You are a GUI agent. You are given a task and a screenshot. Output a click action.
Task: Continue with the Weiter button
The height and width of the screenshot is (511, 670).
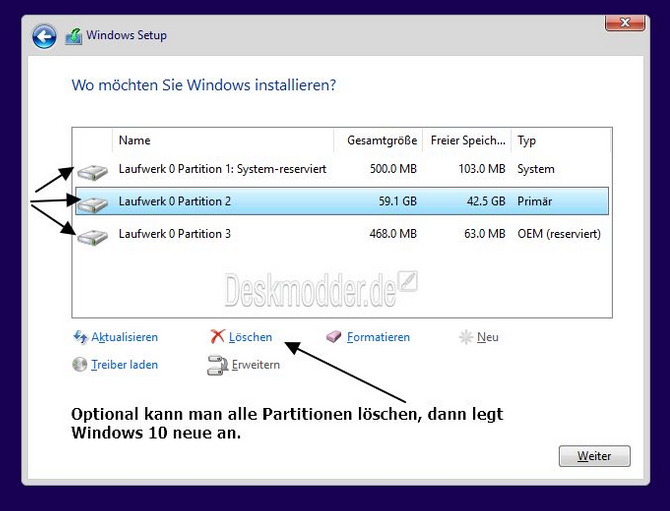coord(594,456)
